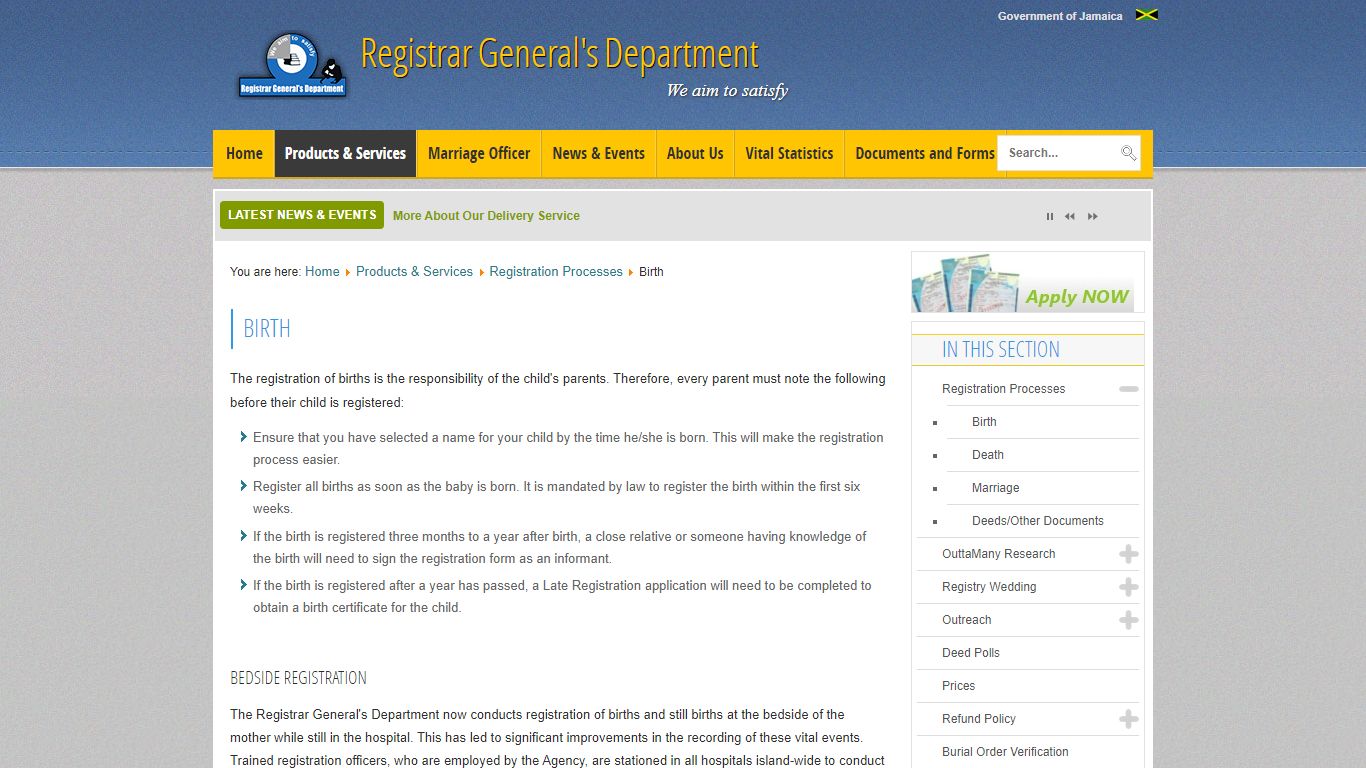Expand the OuttaMany Research section
The image size is (1366, 768).
pyautogui.click(x=1129, y=554)
